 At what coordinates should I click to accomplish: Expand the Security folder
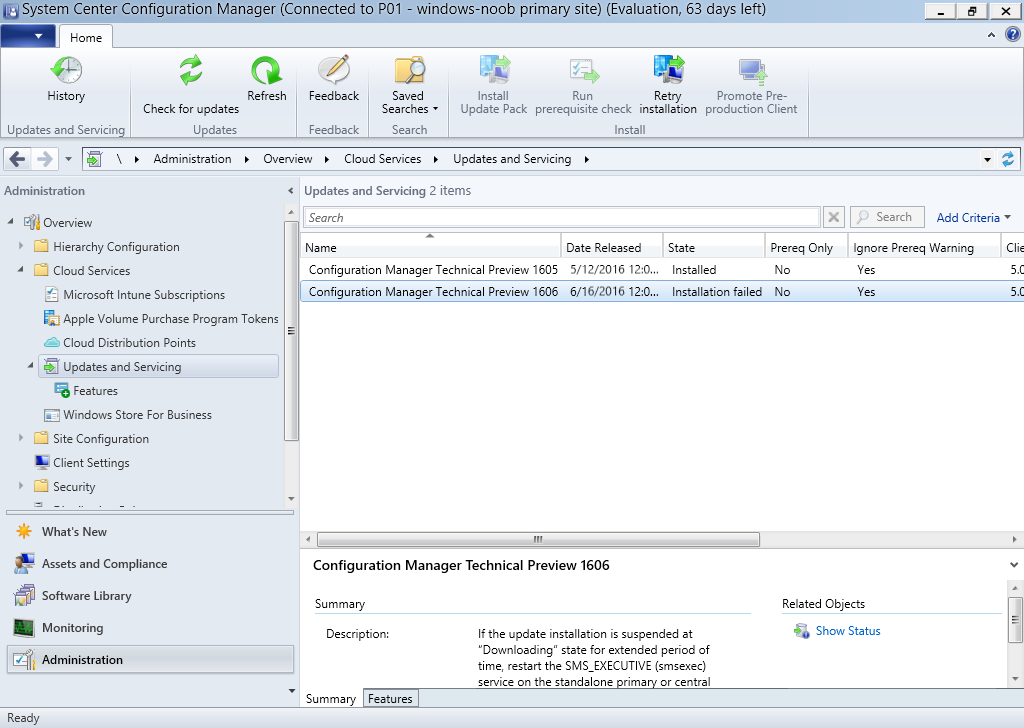[21, 486]
